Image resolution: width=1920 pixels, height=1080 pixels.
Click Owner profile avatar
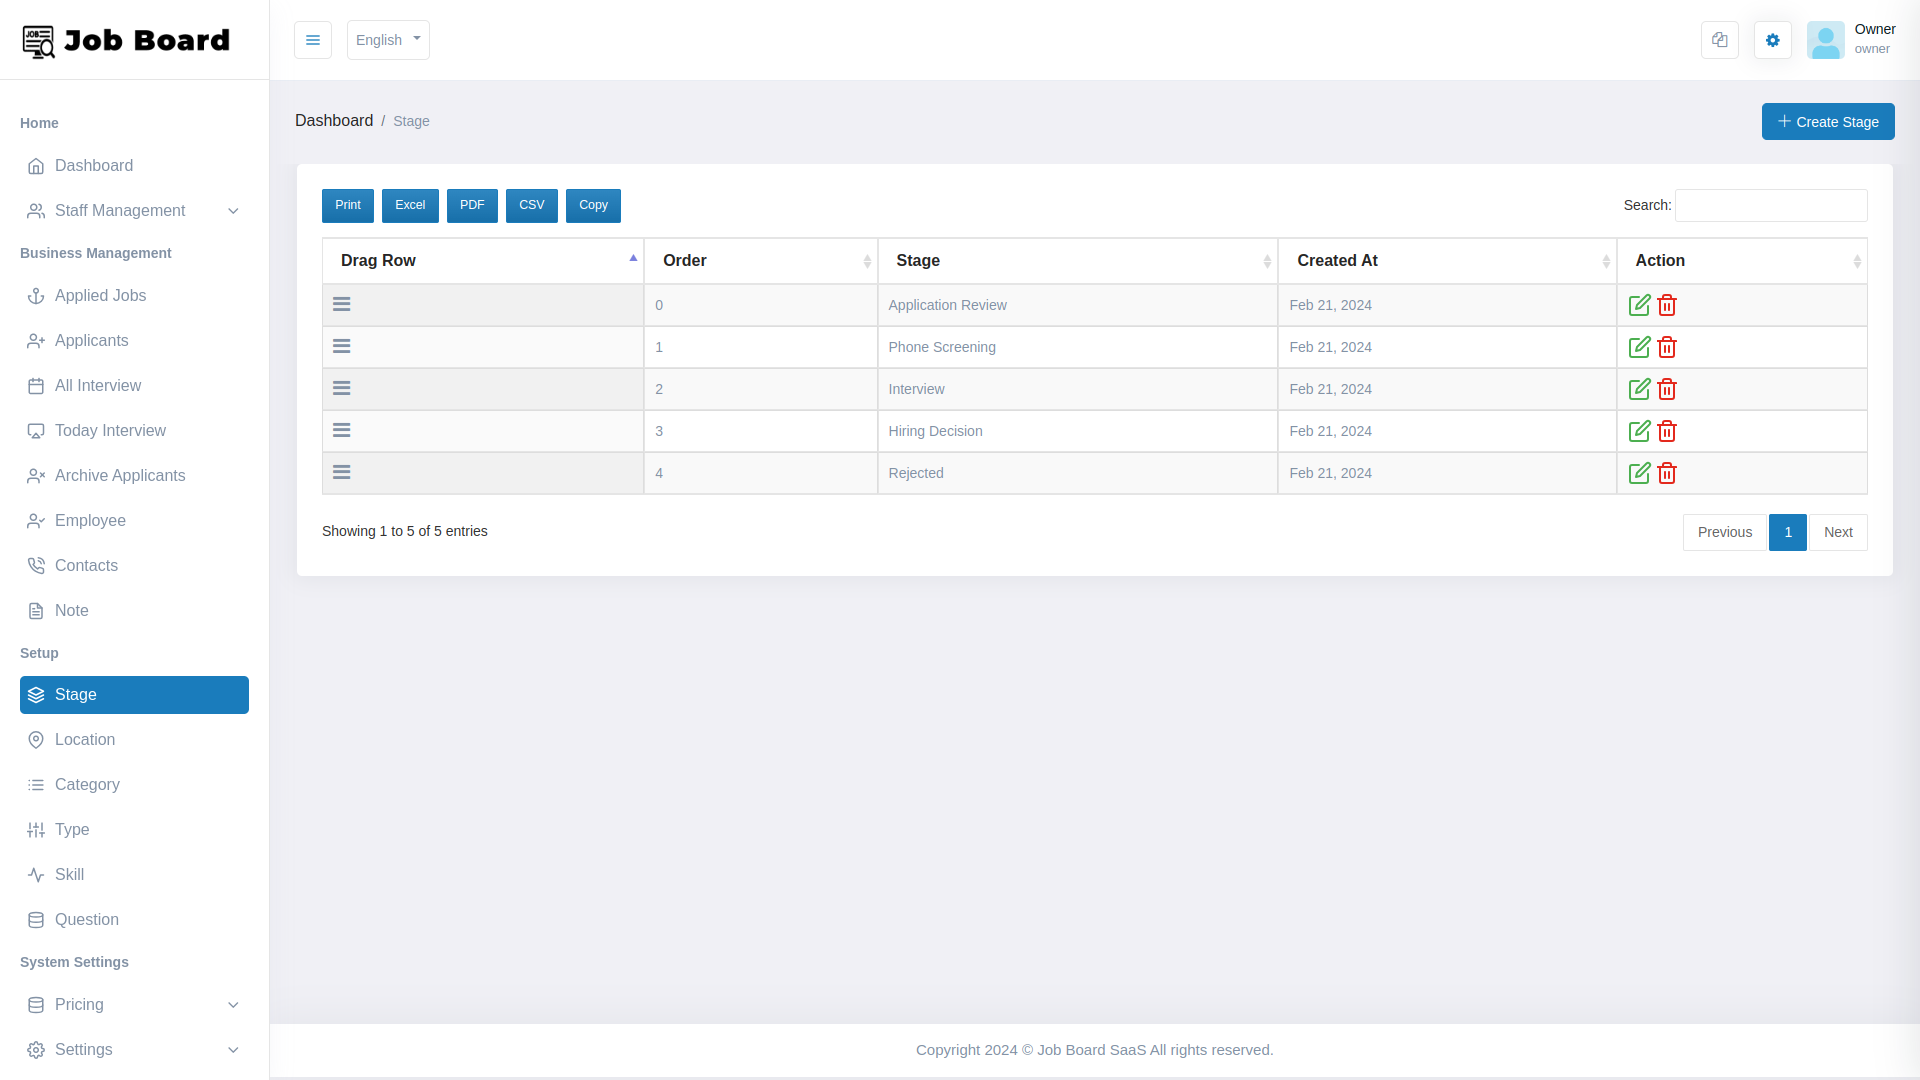pos(1825,40)
